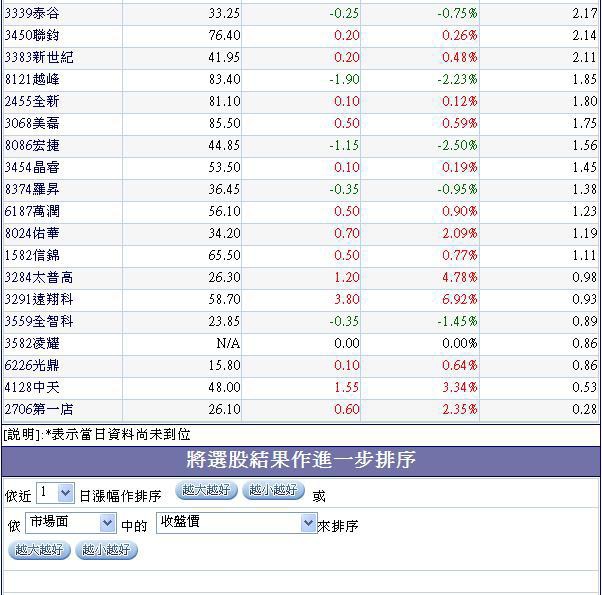This screenshot has height=595, width=602.
Task: Click change -1.90 in 越峰 row
Action: [x=344, y=79]
